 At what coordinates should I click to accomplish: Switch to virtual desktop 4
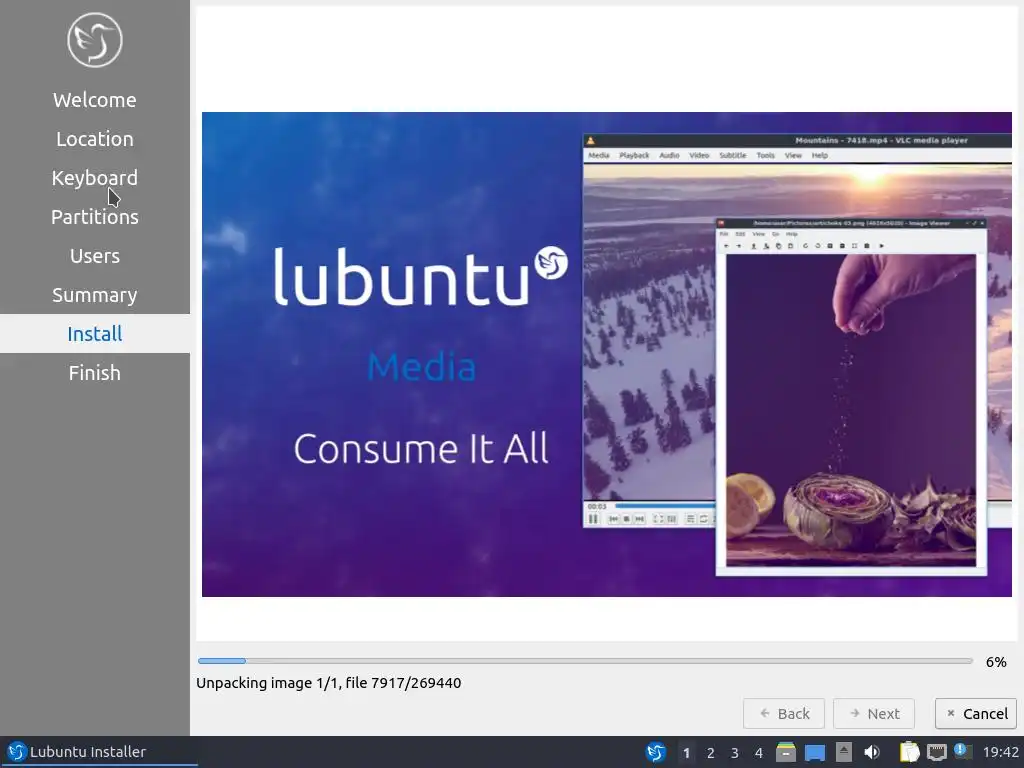point(759,753)
